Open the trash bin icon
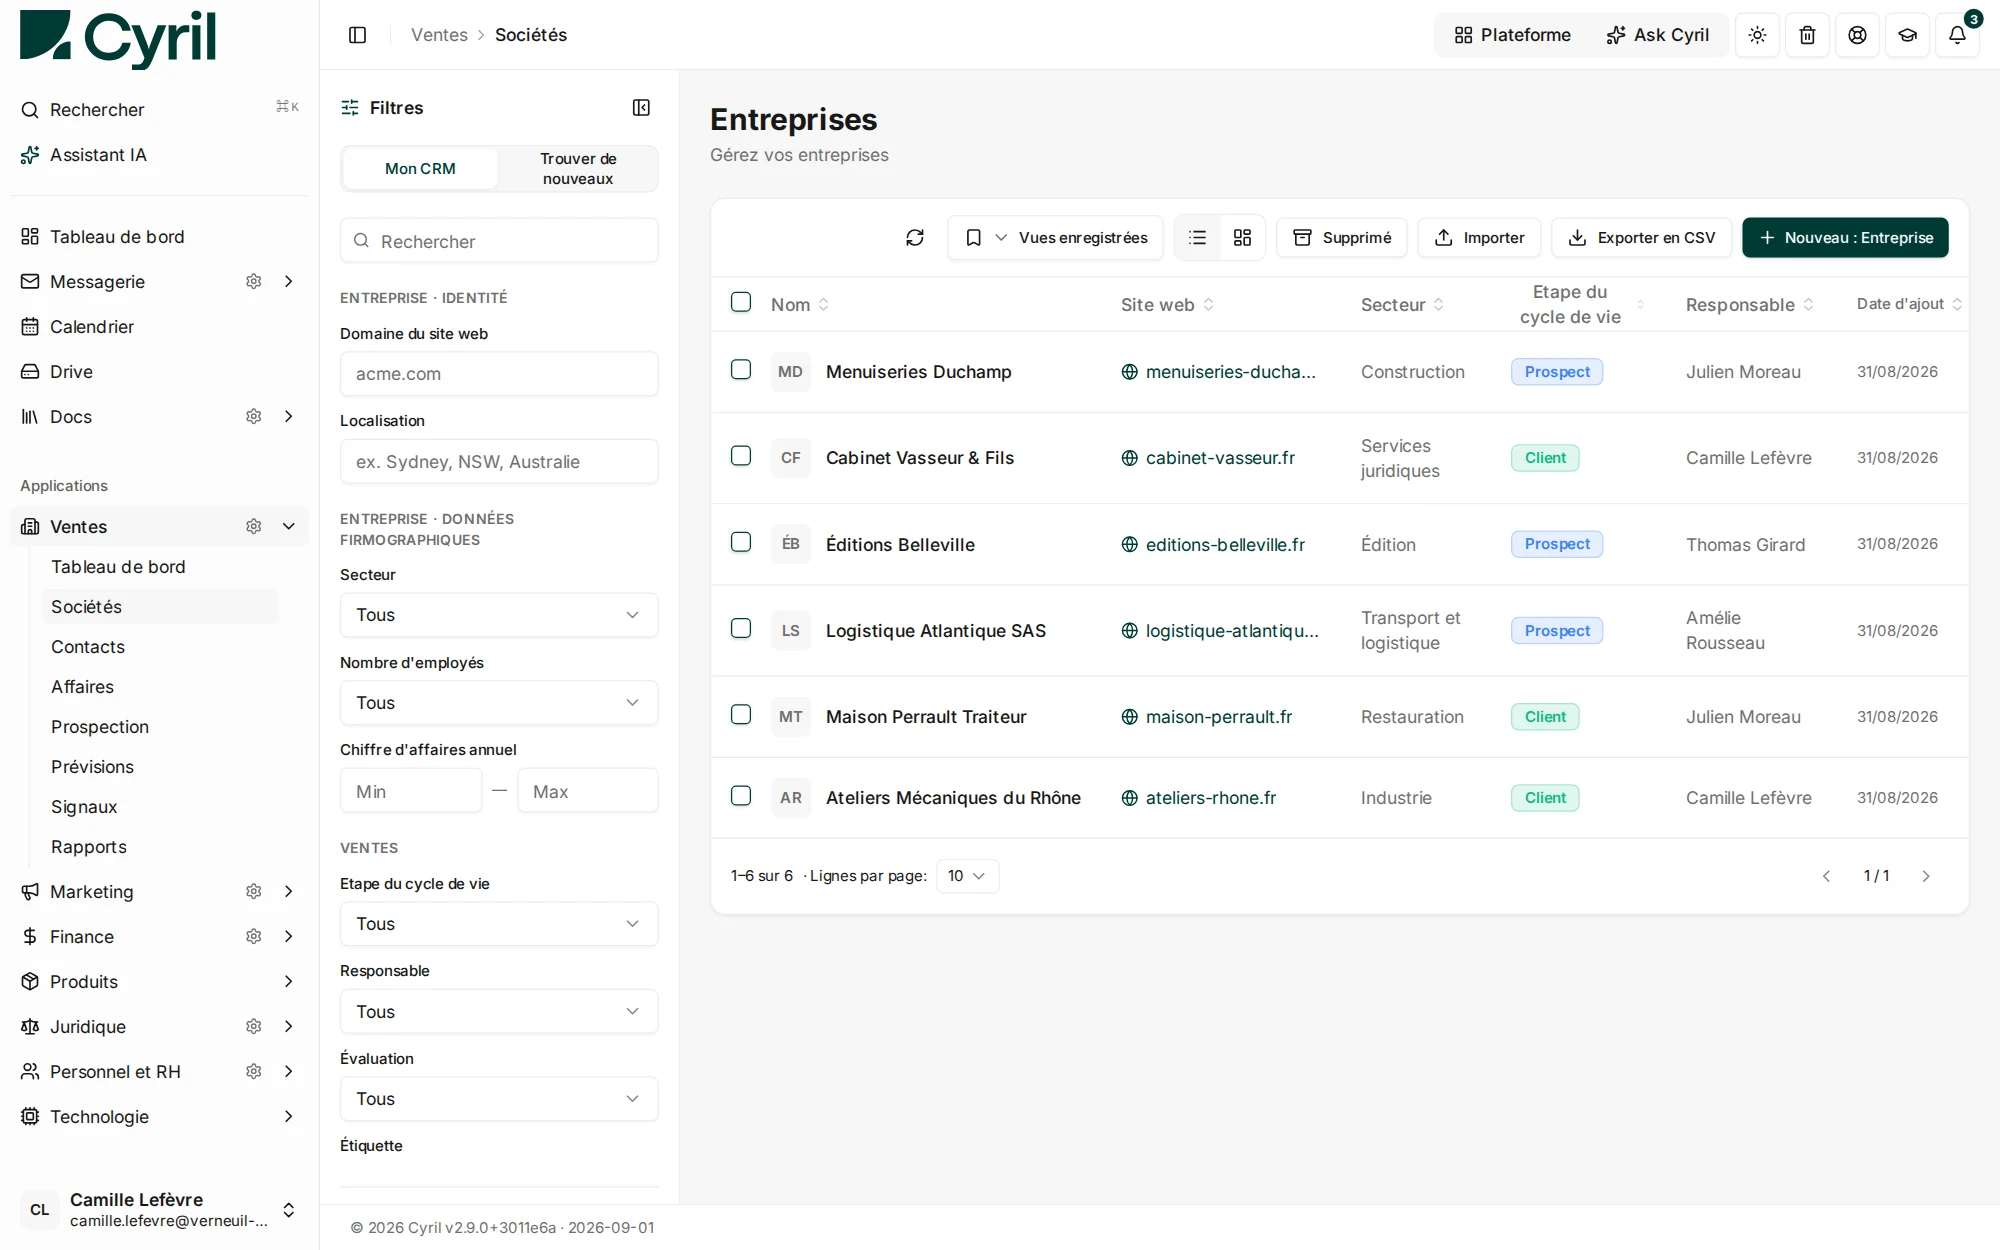Image resolution: width=2000 pixels, height=1250 pixels. [x=1807, y=35]
